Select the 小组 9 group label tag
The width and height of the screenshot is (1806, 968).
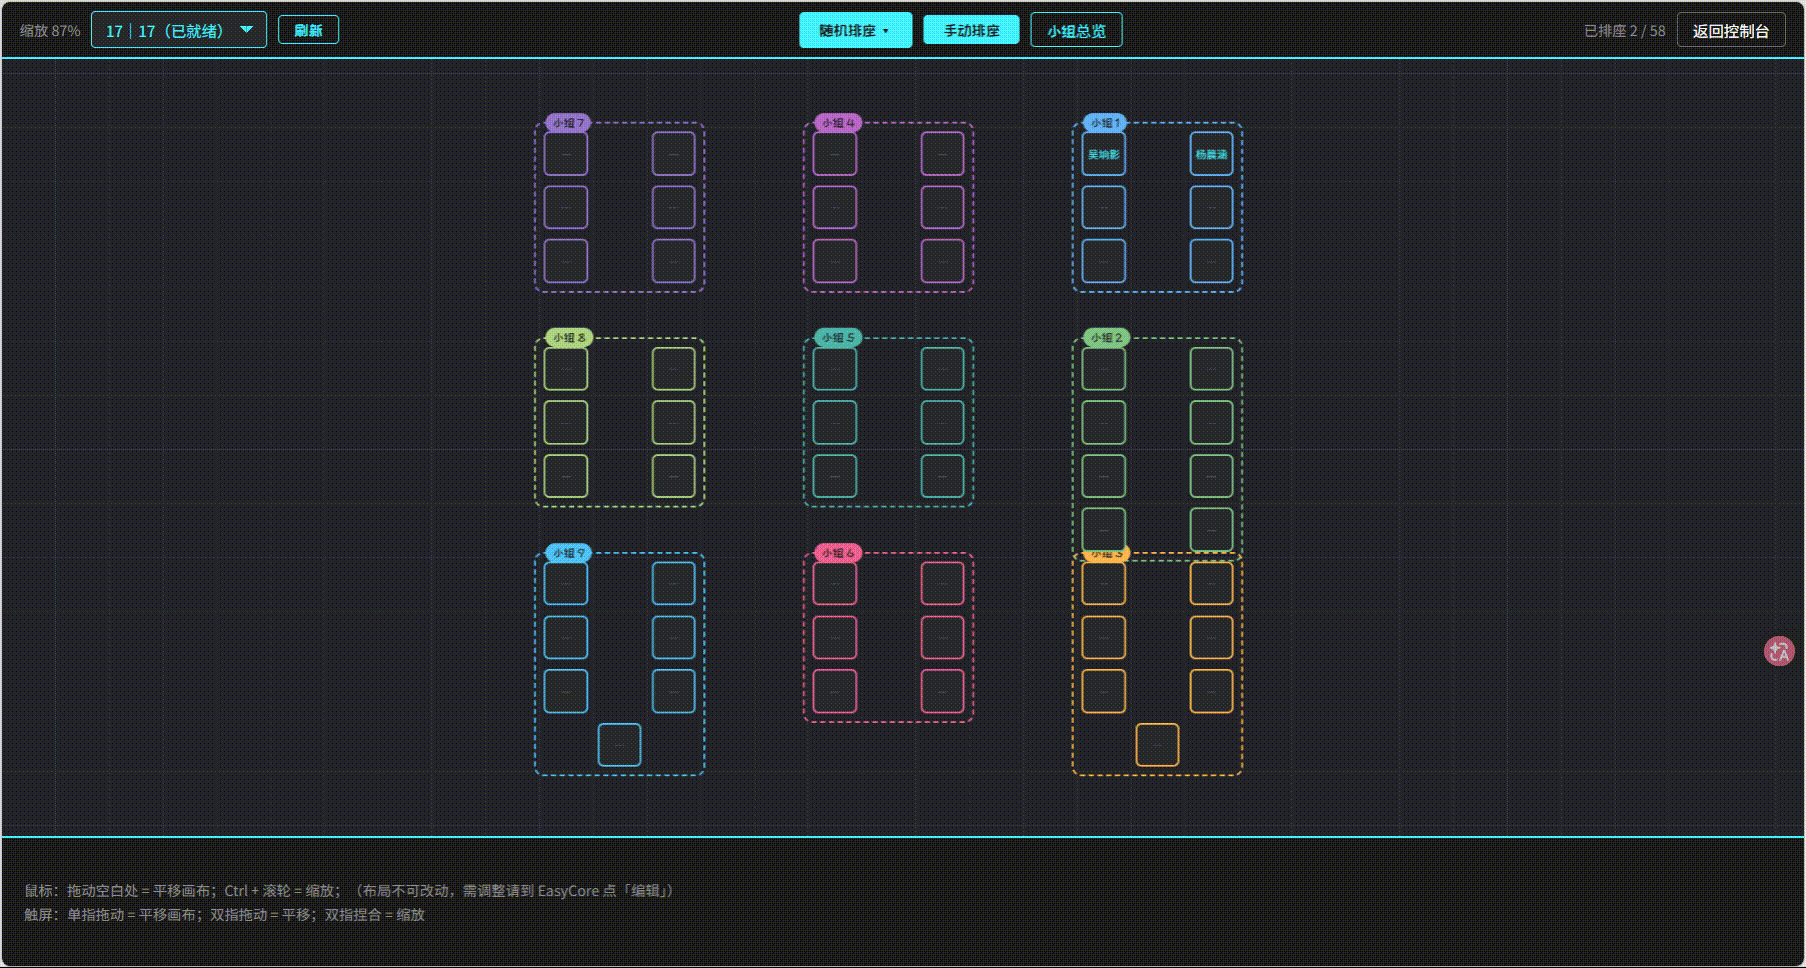(569, 553)
